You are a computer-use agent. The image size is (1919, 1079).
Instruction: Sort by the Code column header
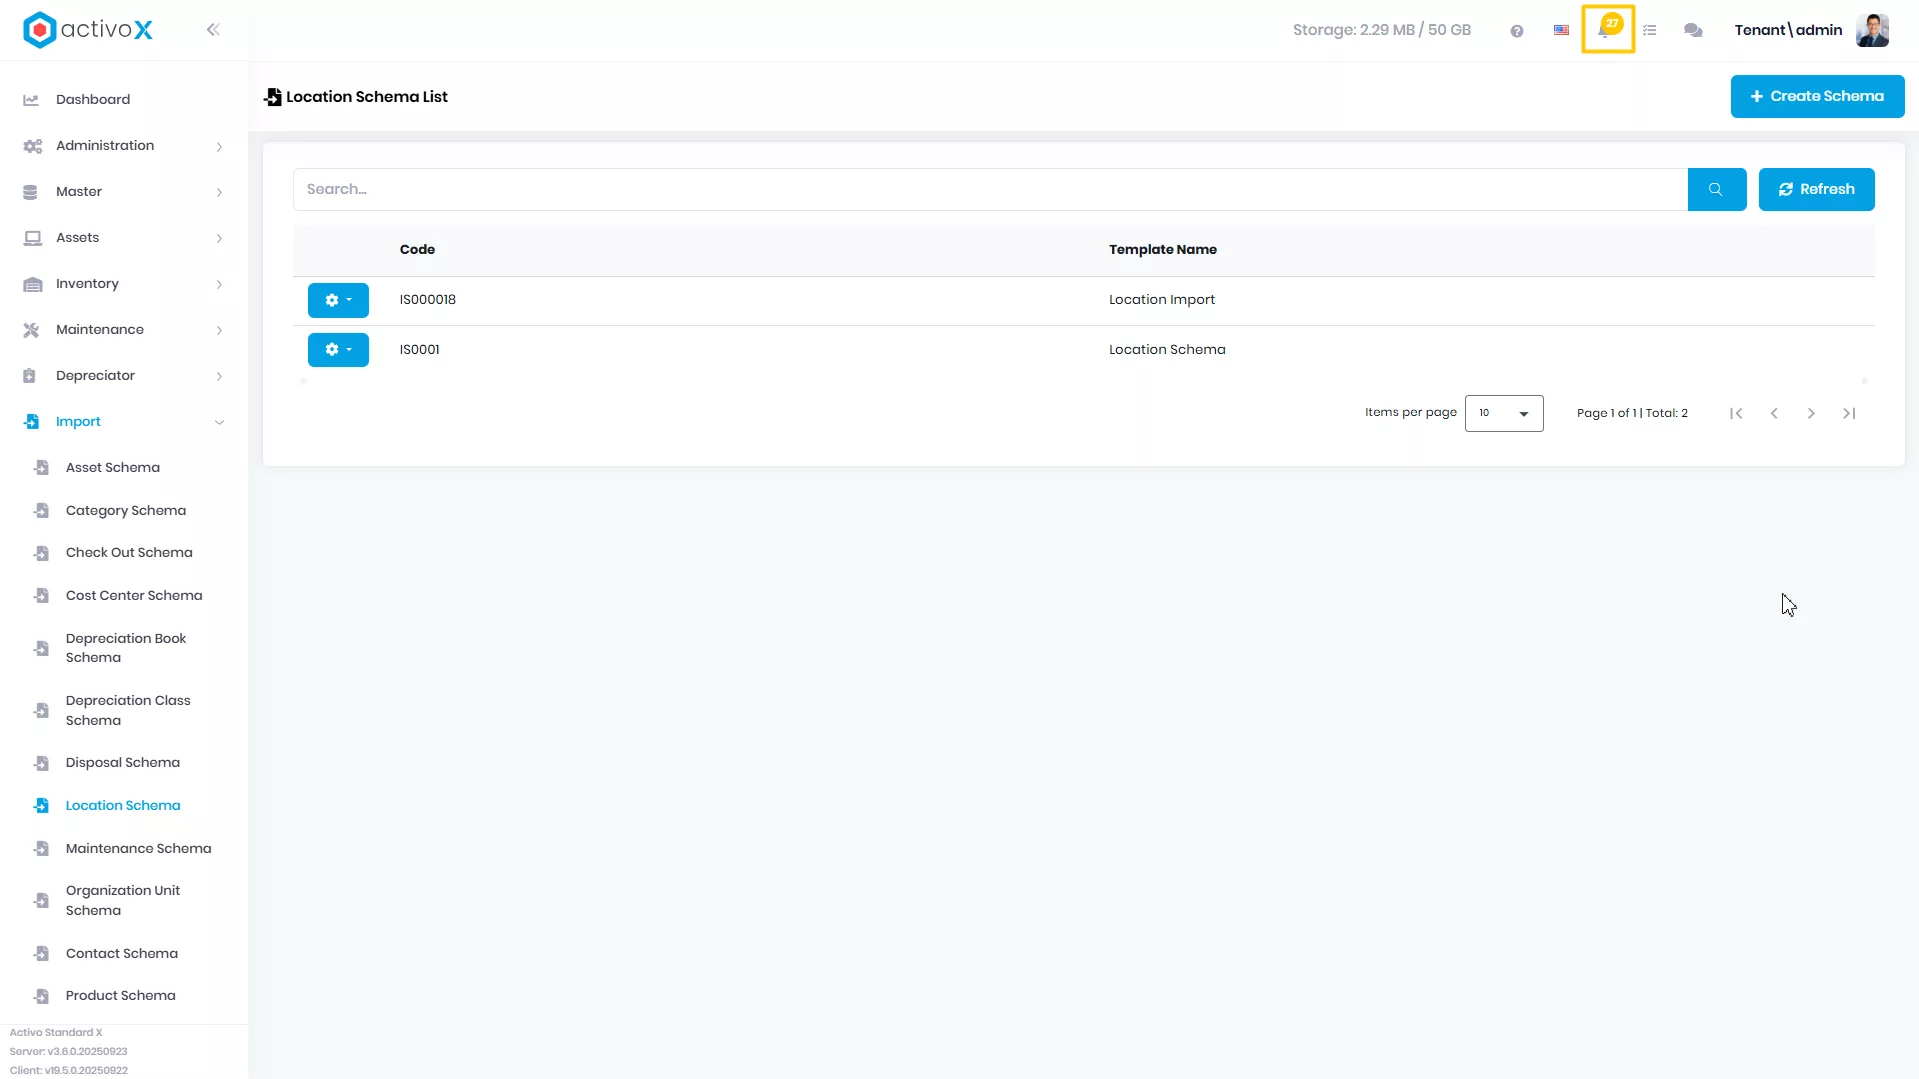pos(417,250)
